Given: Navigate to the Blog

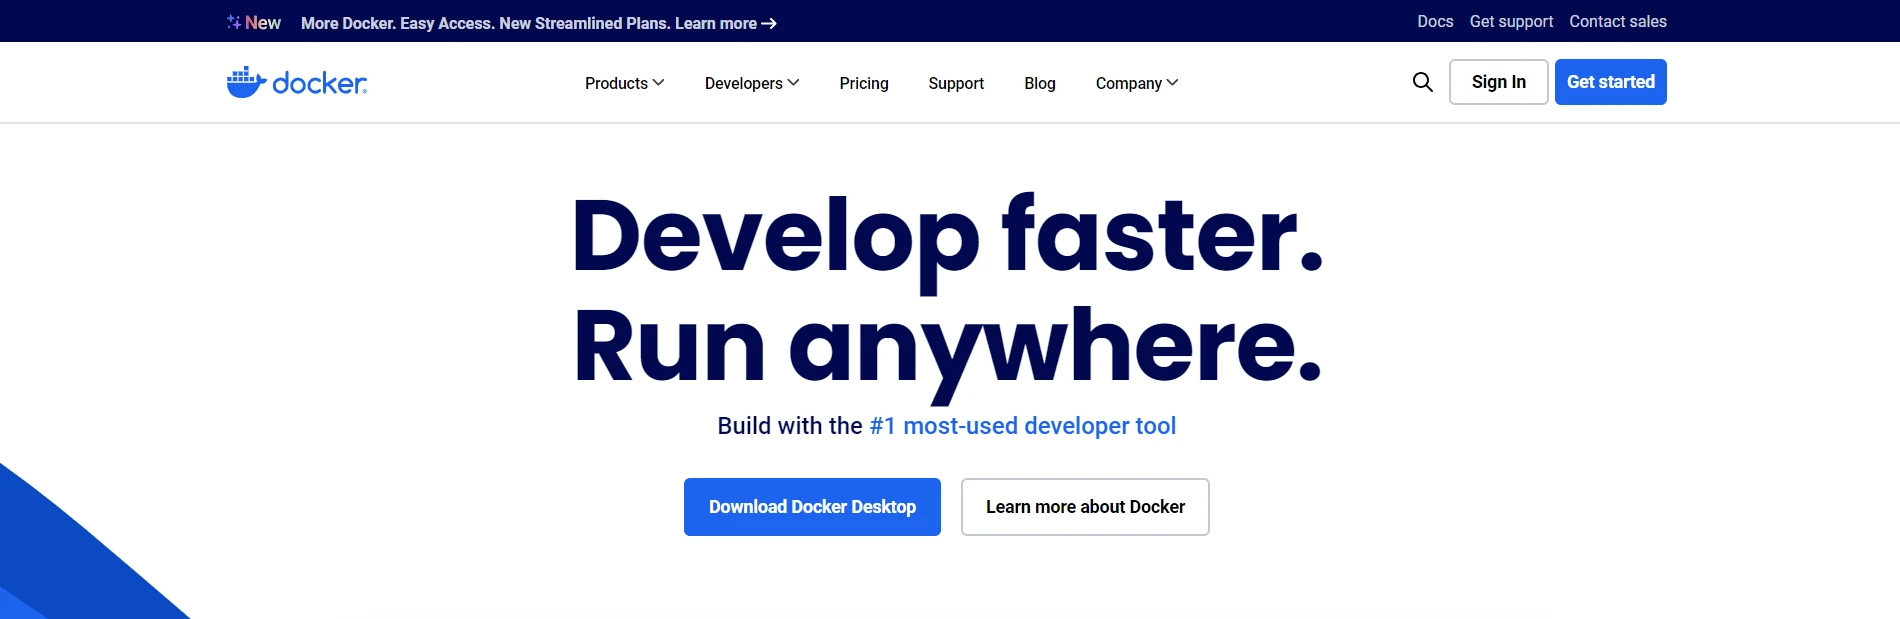Looking at the screenshot, I should tap(1039, 83).
